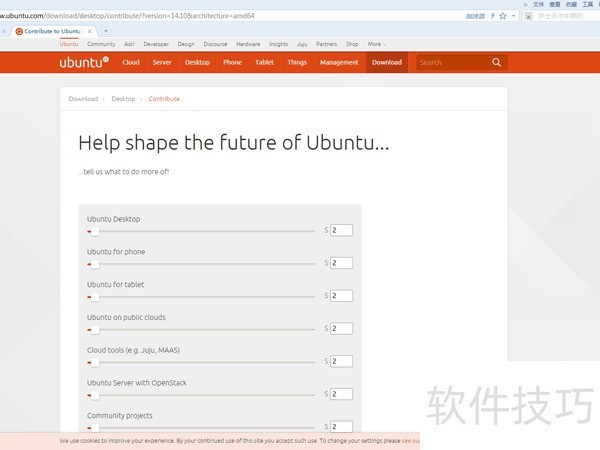Click the ubuntu logo in the navigation bar
Screen dimensions: 600x450
pyautogui.click(x=84, y=62)
